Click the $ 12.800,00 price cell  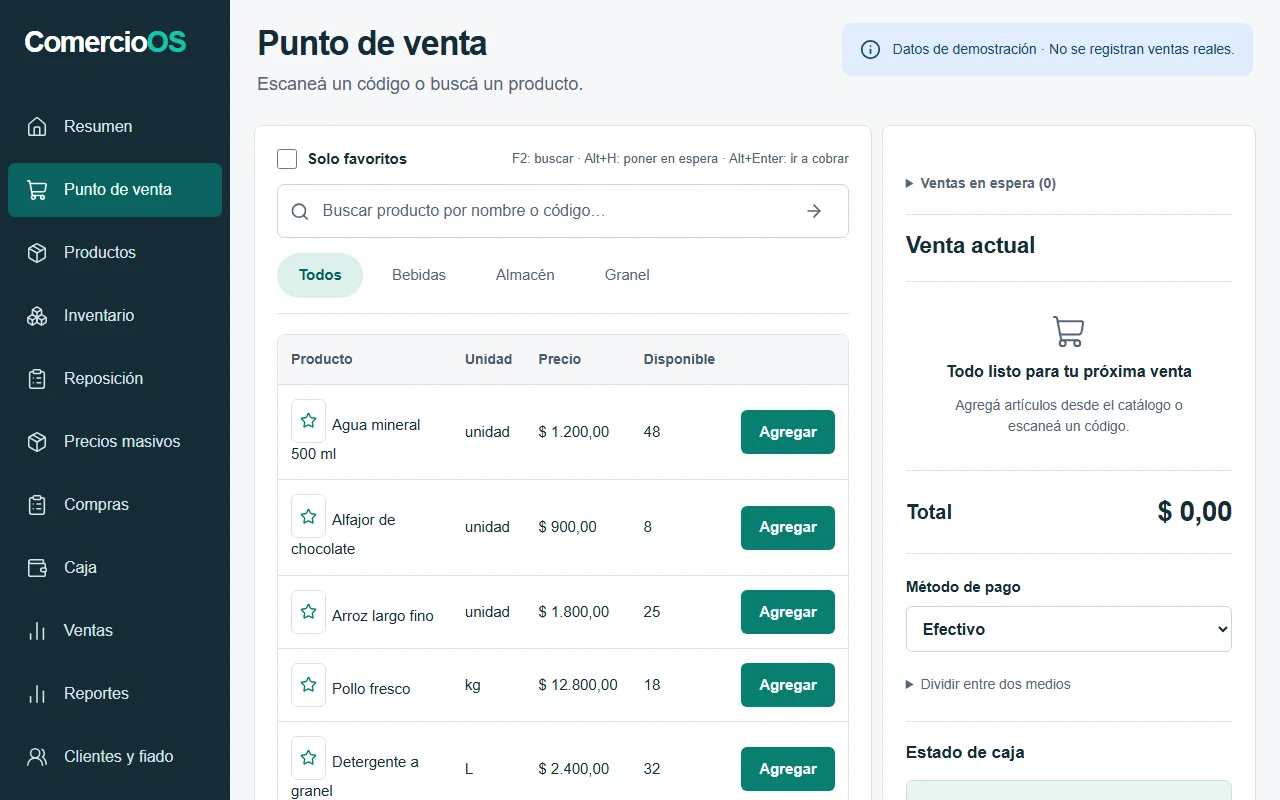pos(578,685)
